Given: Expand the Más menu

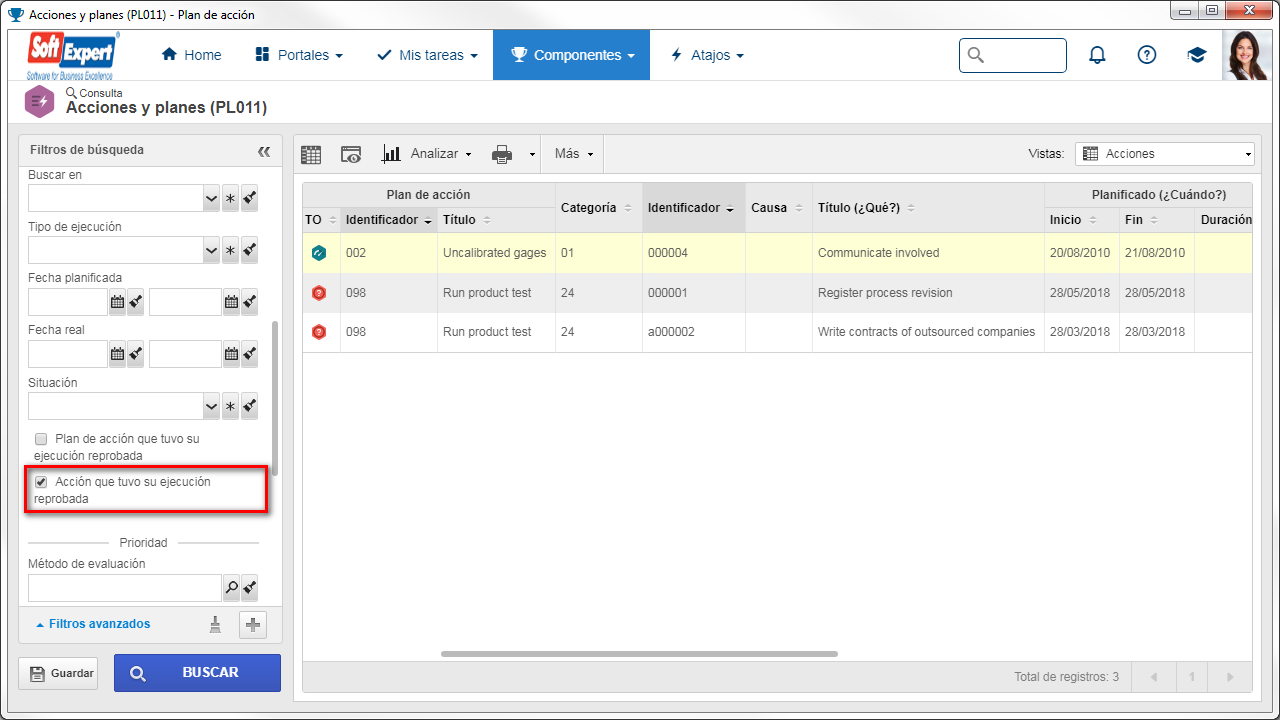Looking at the screenshot, I should coord(574,154).
